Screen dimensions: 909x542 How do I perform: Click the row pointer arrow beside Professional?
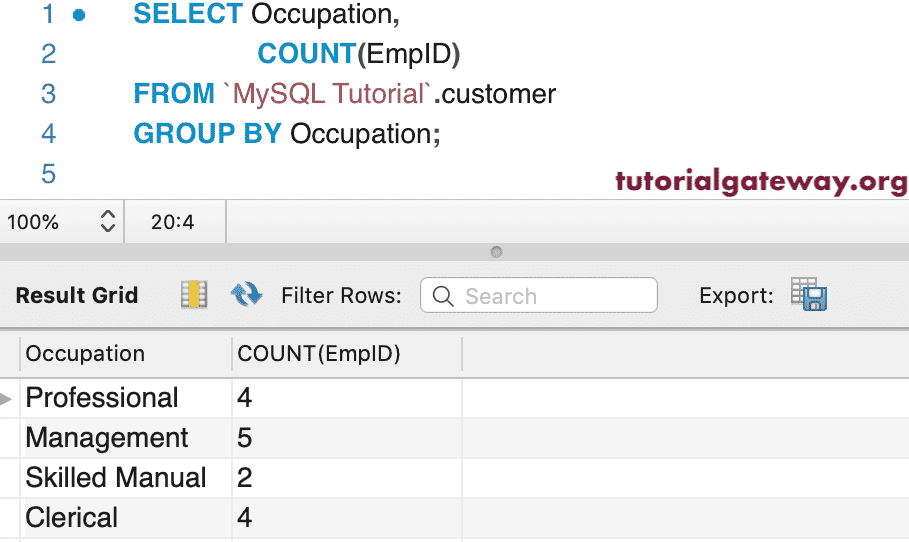pos(6,398)
